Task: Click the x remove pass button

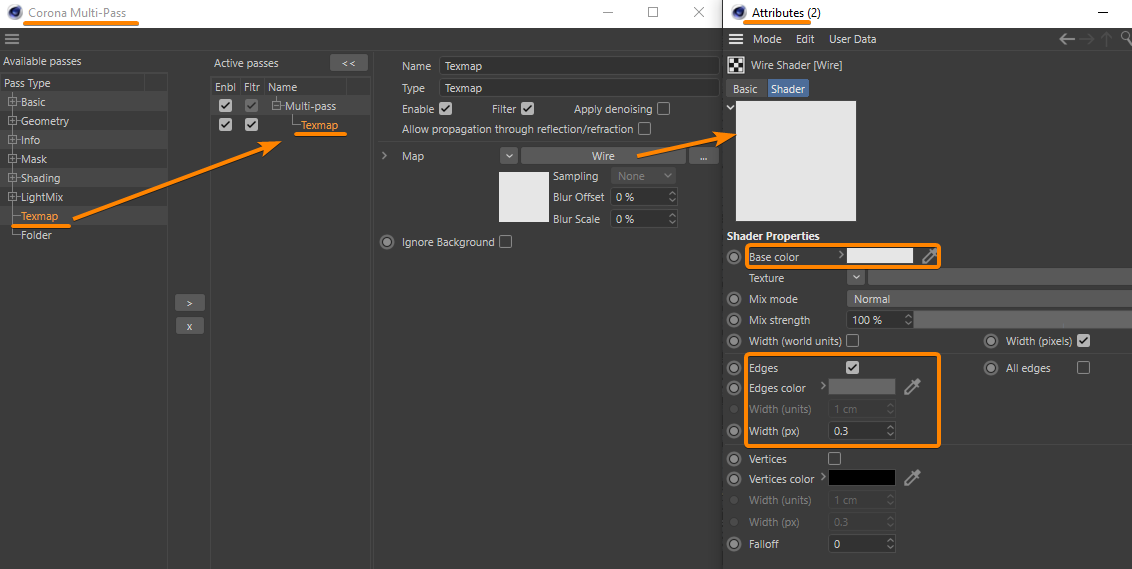Action: coord(190,326)
